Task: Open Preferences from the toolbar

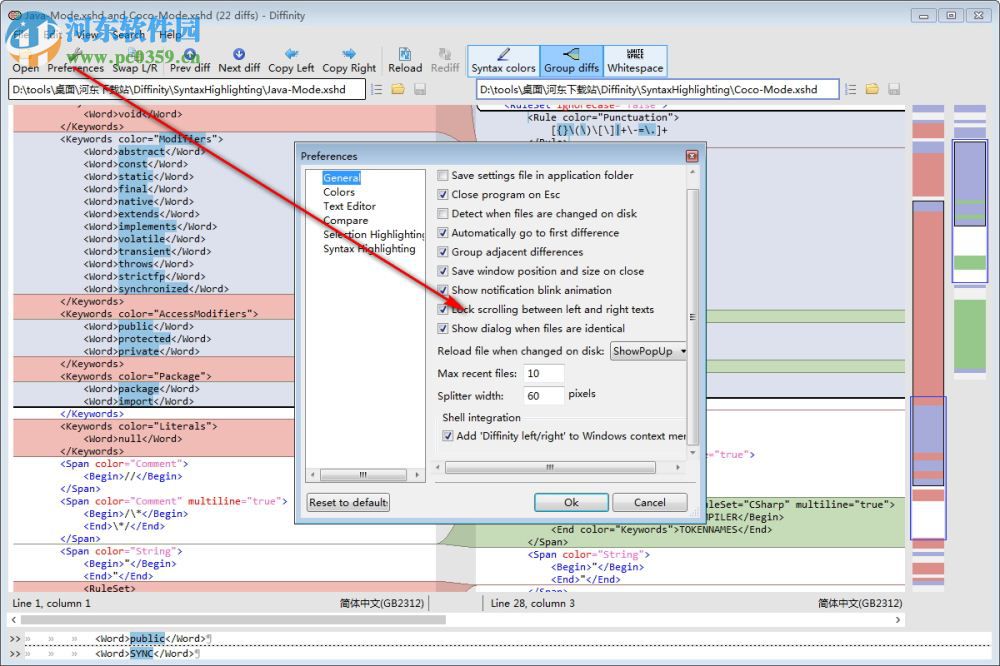Action: click(x=75, y=61)
